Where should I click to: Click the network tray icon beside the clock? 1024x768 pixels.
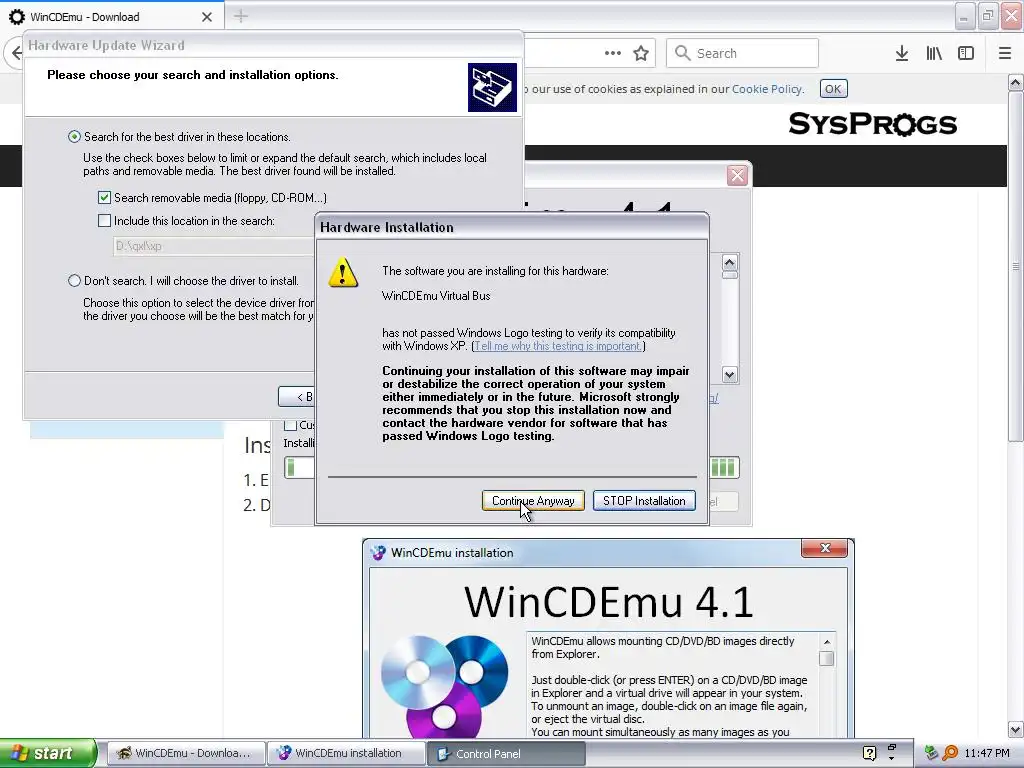[932, 753]
